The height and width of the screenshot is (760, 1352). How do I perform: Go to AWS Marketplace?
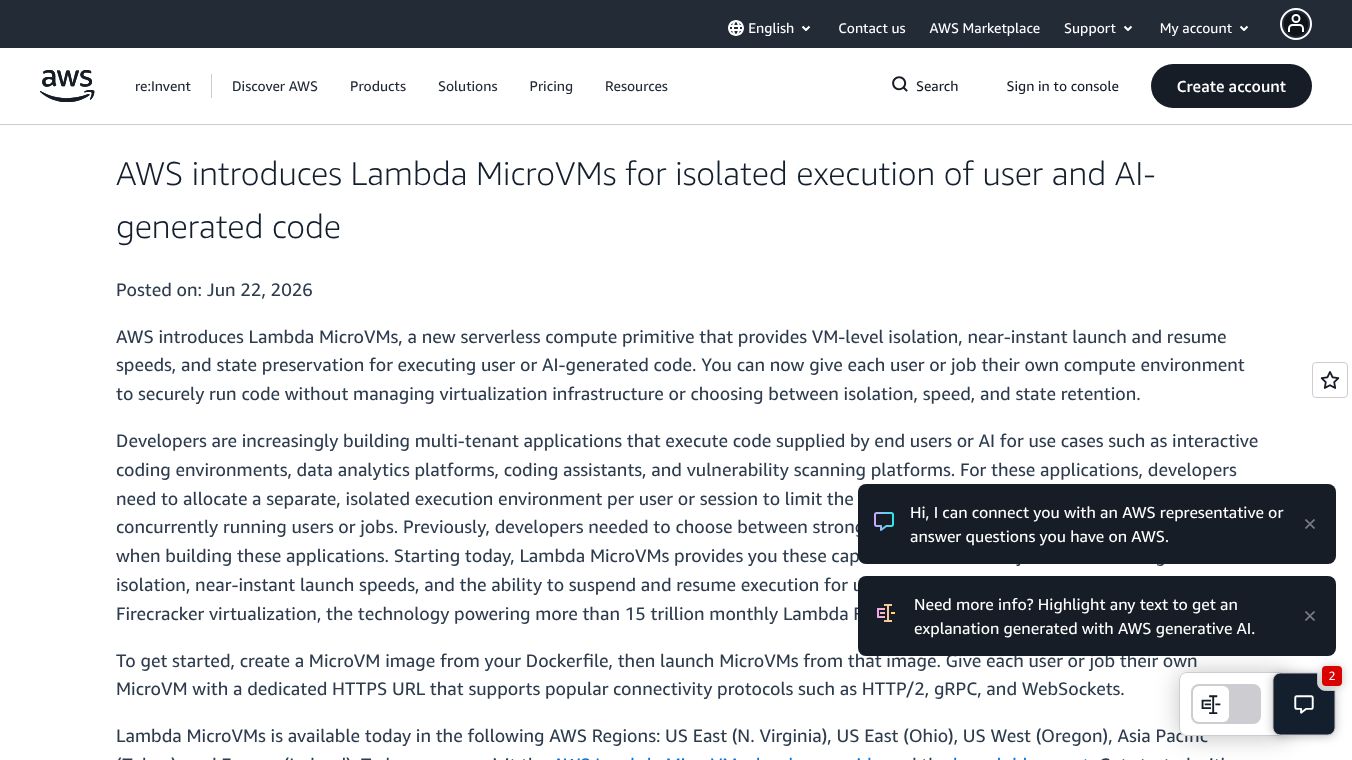pyautogui.click(x=984, y=28)
